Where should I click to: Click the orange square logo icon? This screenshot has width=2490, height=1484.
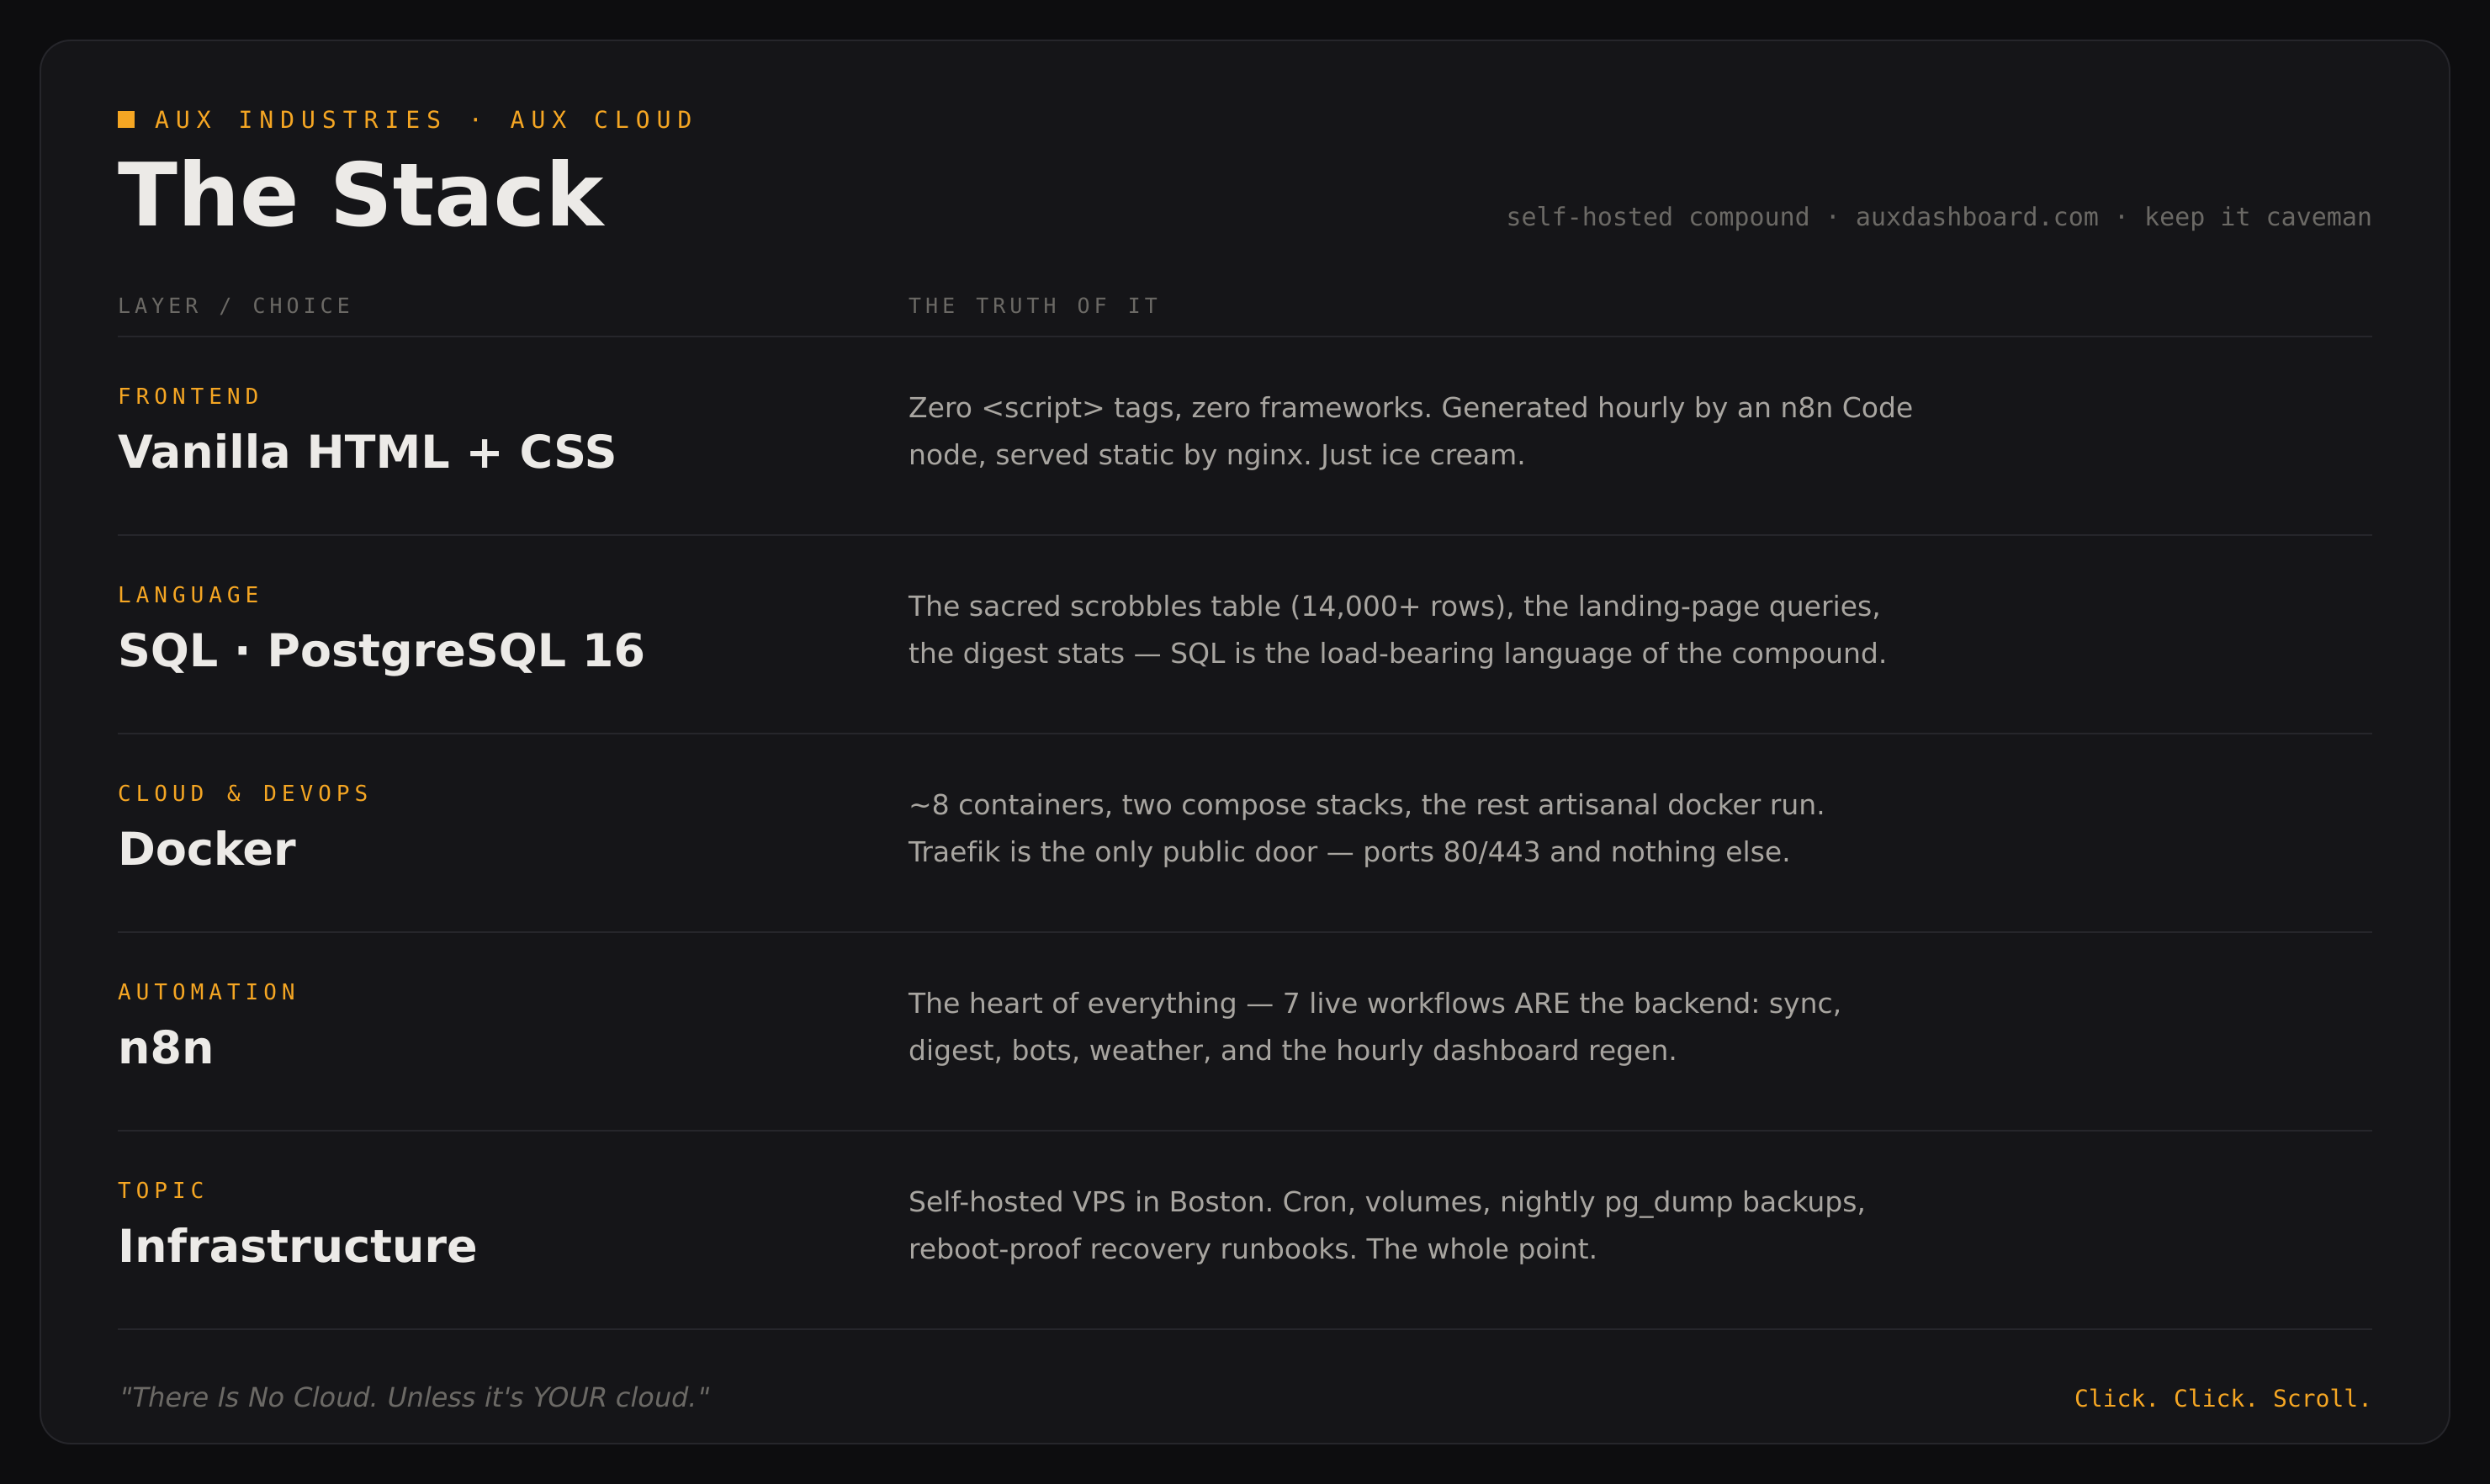coord(126,120)
